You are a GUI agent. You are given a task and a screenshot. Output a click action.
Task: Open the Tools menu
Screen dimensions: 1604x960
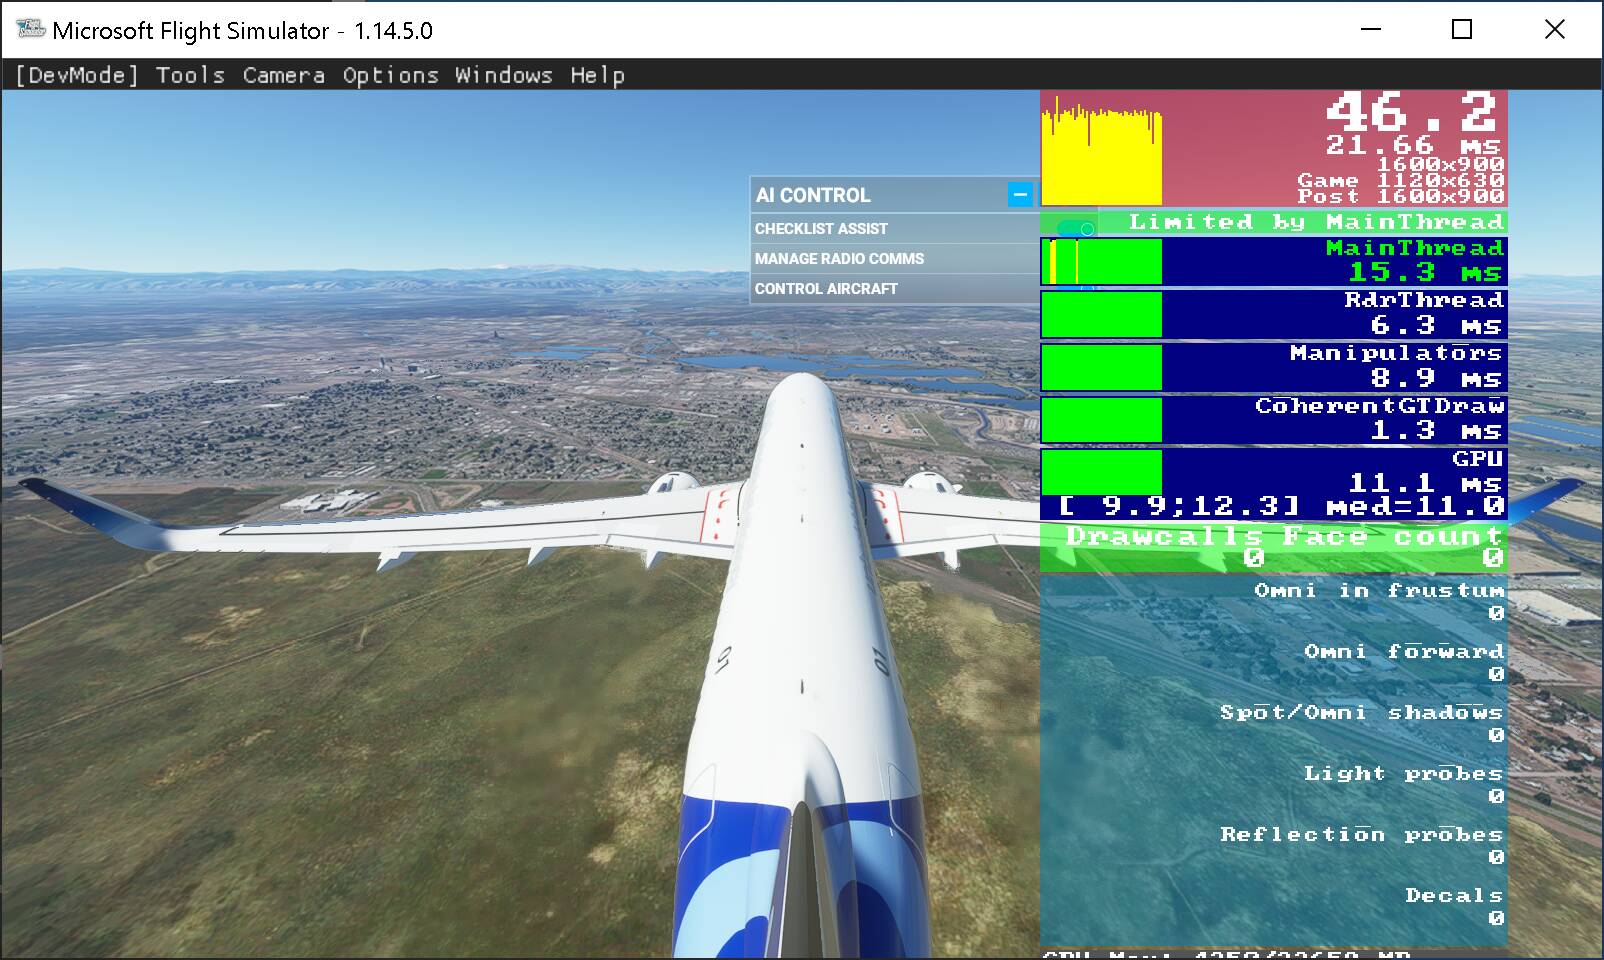[x=190, y=75]
